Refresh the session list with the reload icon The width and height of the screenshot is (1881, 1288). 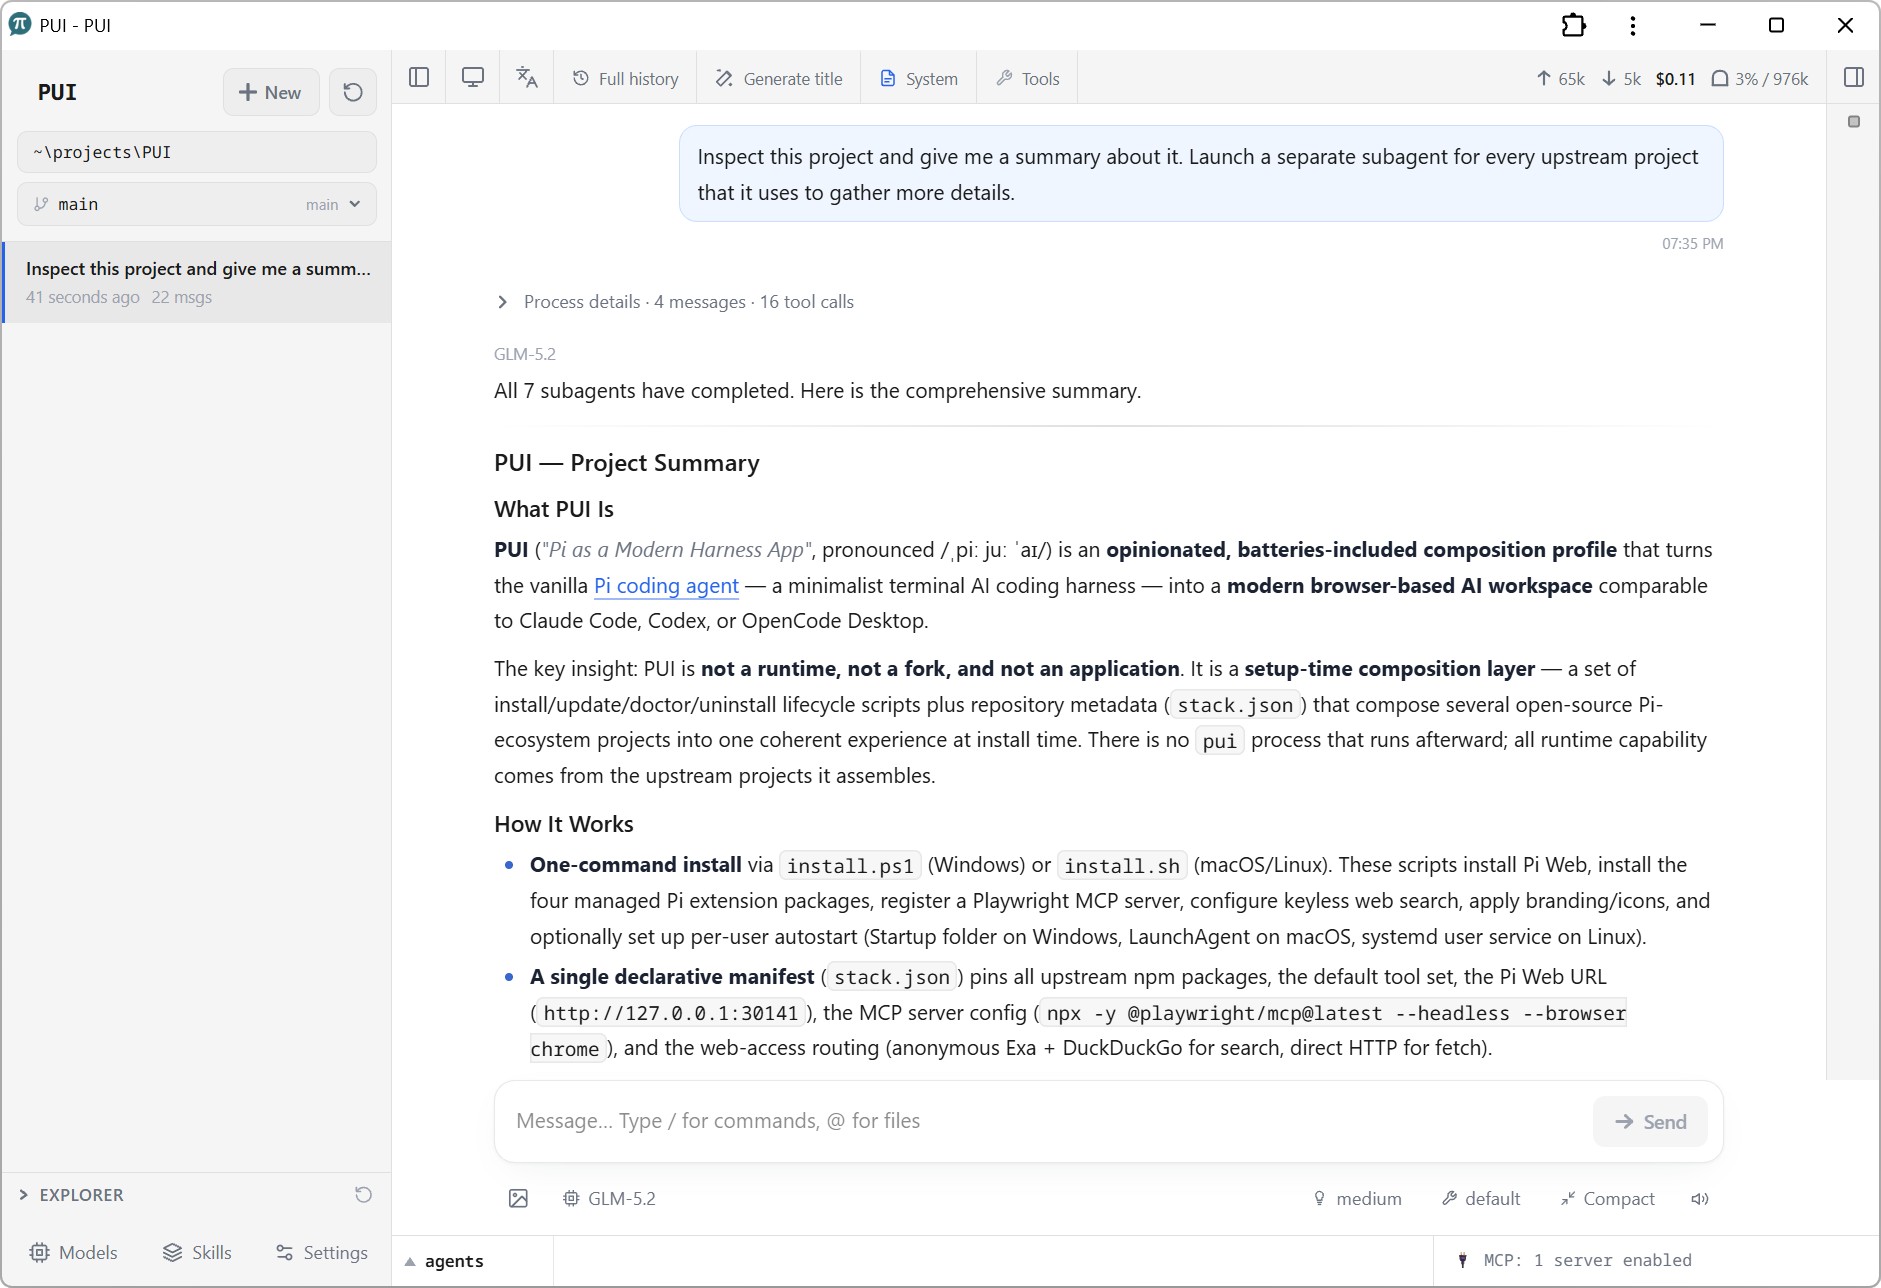pos(353,92)
